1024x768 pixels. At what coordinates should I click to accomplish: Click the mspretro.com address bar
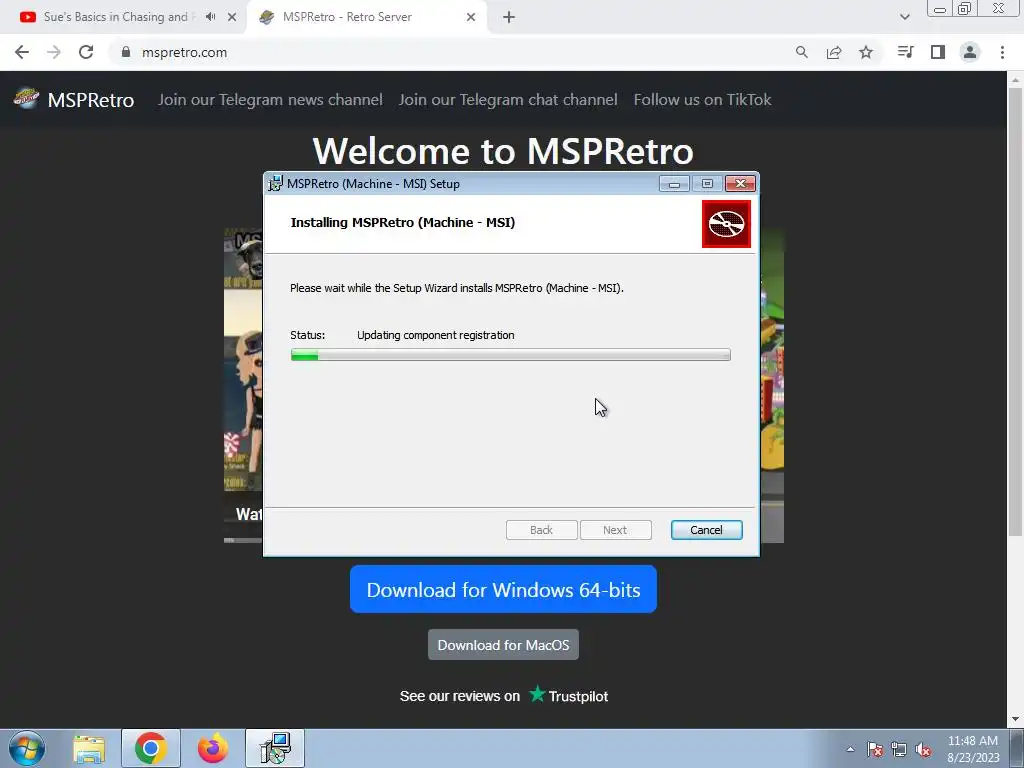[451, 52]
